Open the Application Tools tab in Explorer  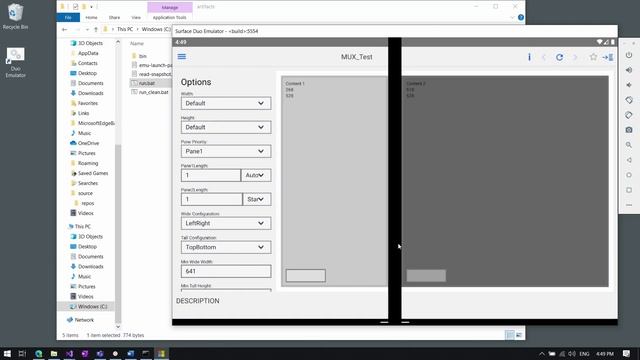pyautogui.click(x=169, y=18)
